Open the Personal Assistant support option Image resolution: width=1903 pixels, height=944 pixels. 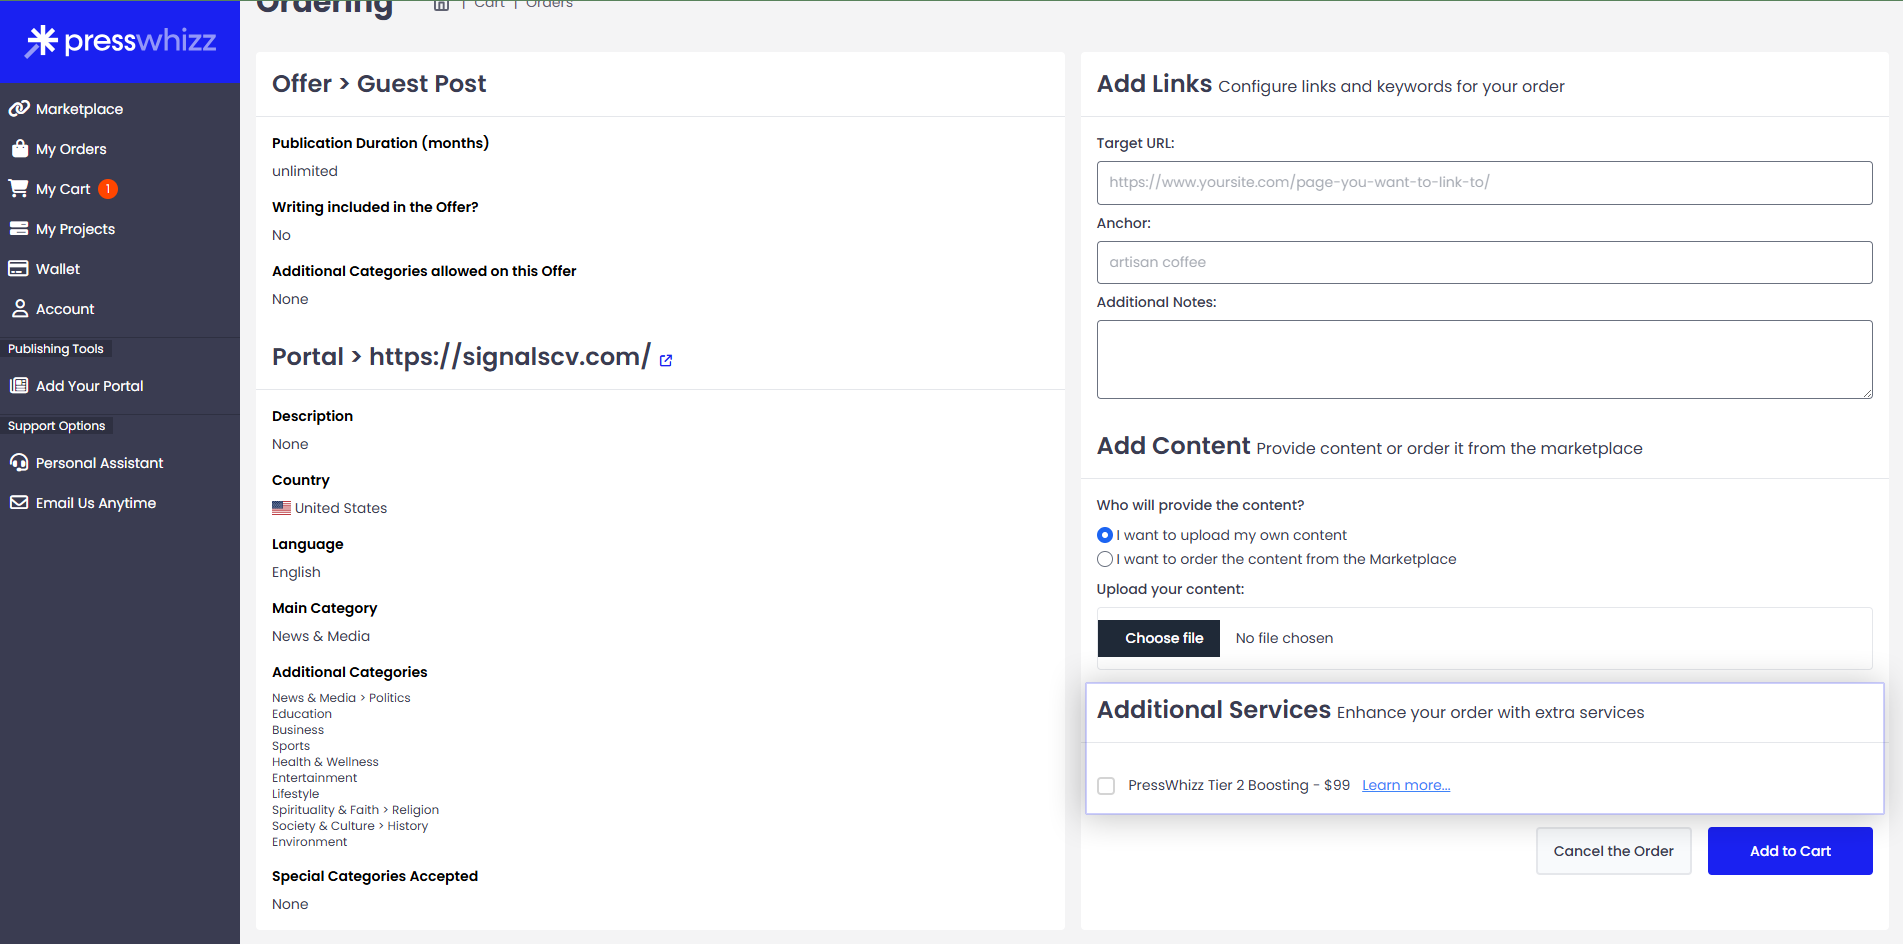point(98,462)
